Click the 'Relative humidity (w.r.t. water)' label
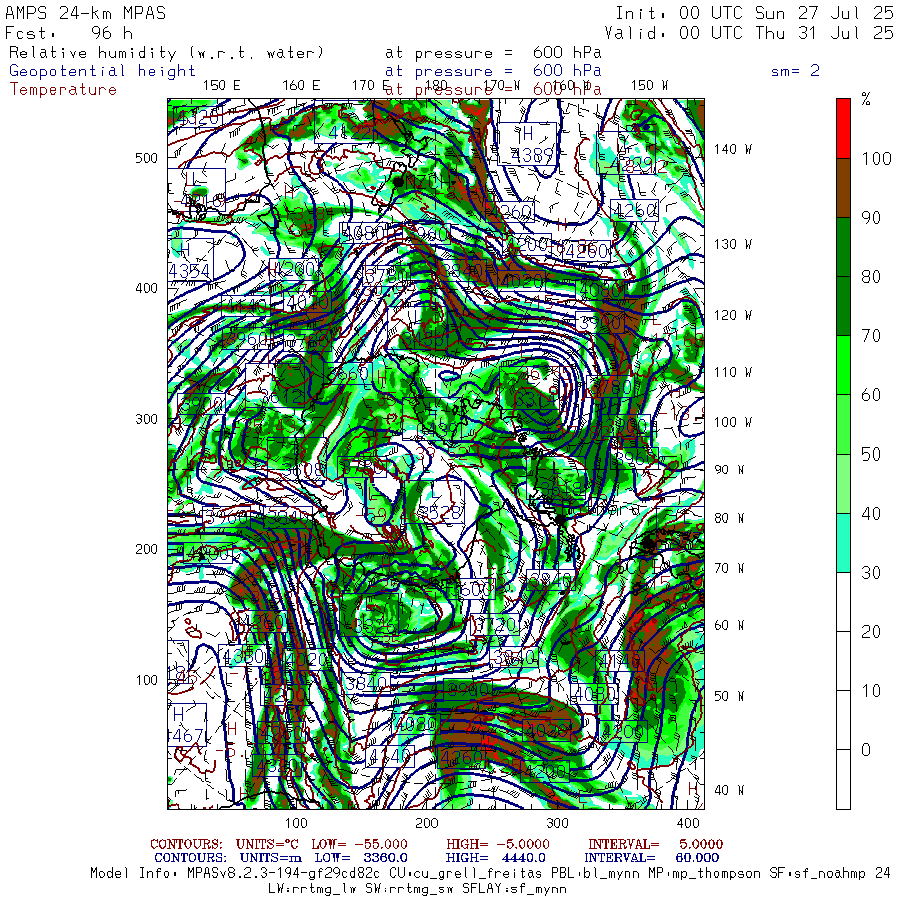This screenshot has width=900, height=900. pos(166,53)
